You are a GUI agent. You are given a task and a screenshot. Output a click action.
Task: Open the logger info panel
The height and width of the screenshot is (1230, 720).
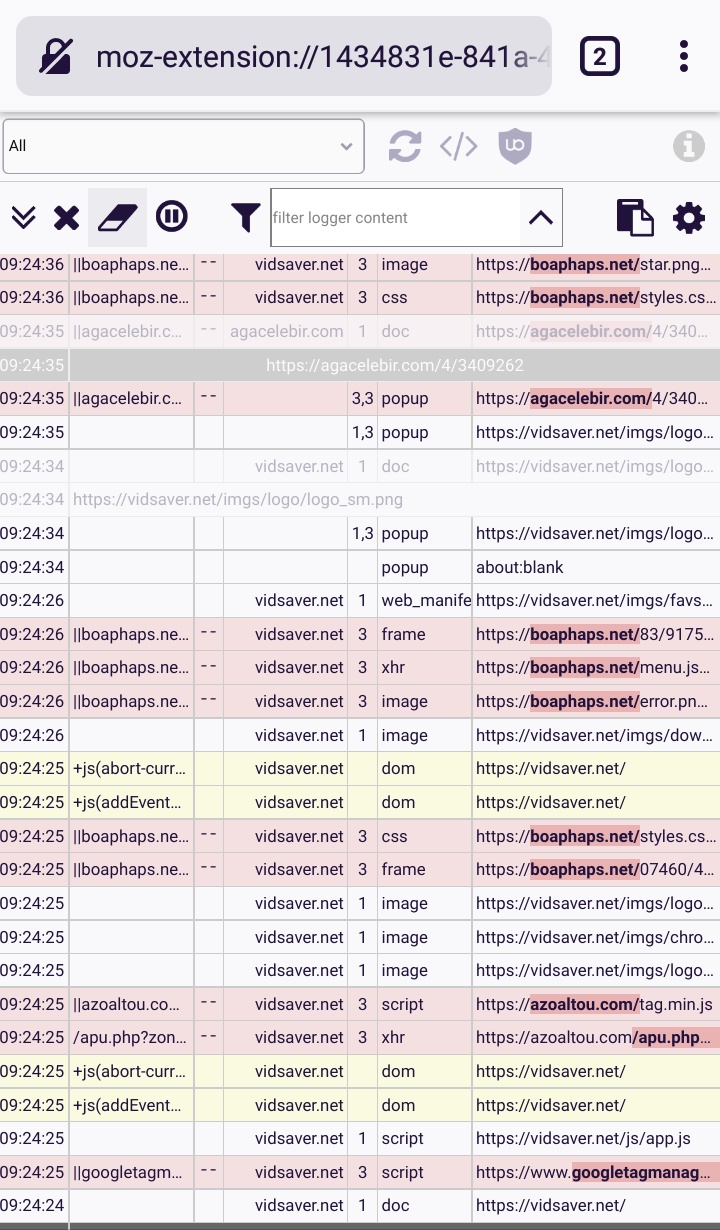(691, 146)
